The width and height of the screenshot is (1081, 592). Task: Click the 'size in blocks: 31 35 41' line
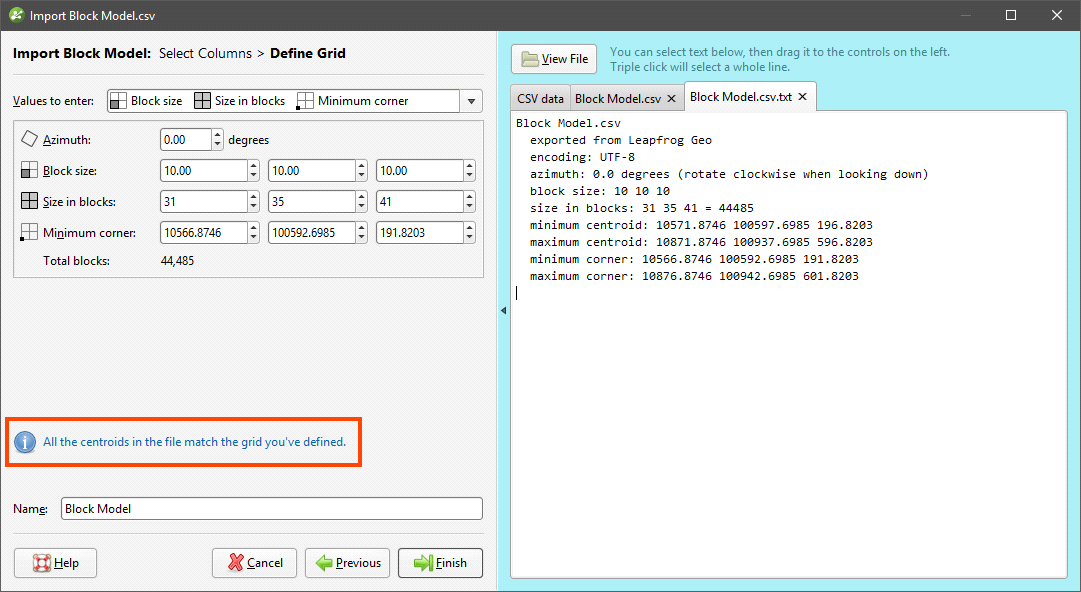[642, 207]
